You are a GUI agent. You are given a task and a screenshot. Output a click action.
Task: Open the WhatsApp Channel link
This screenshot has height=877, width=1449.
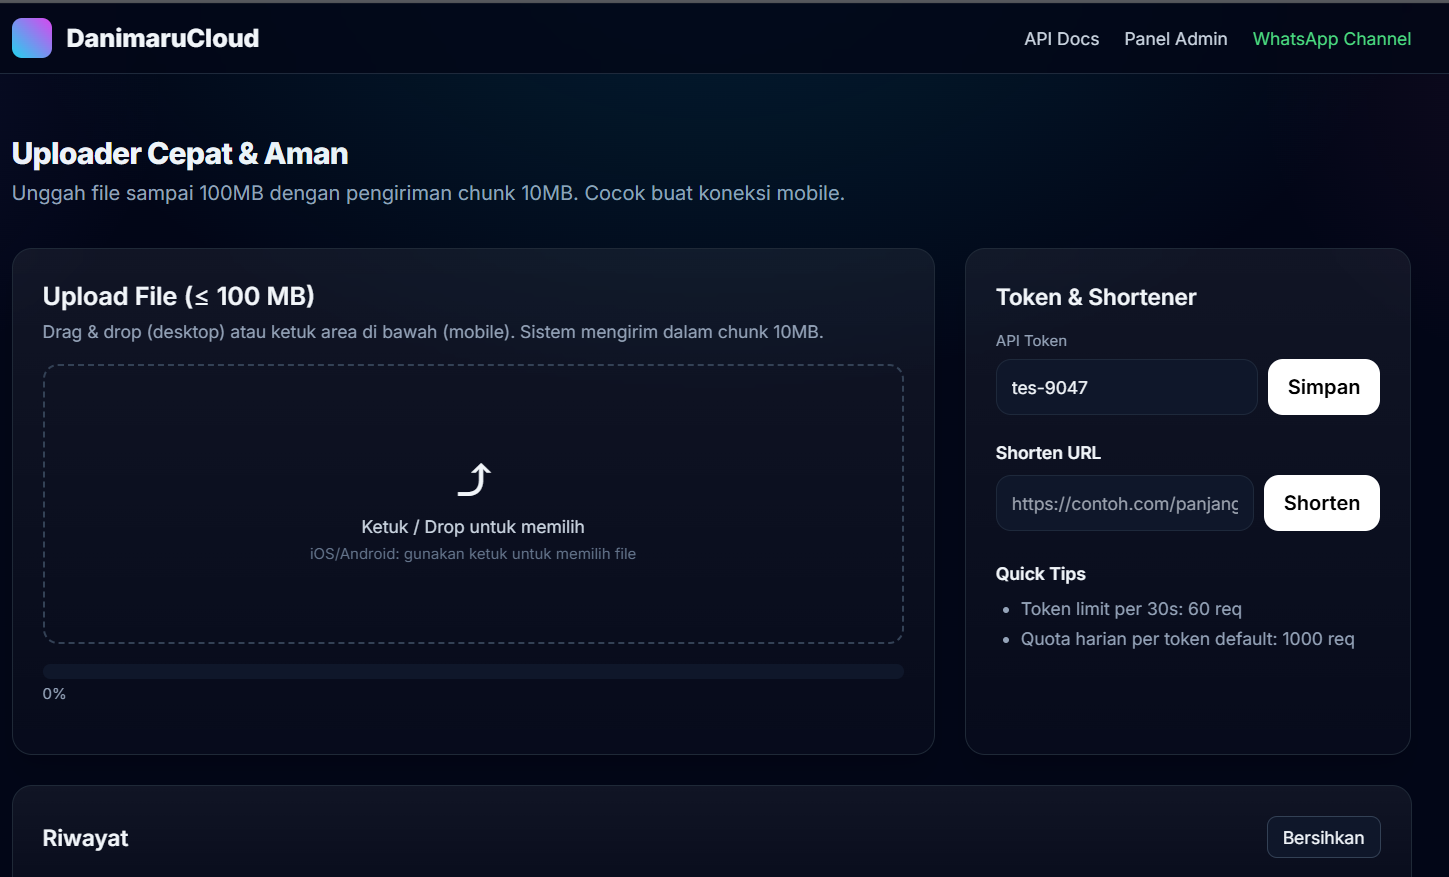click(1331, 39)
